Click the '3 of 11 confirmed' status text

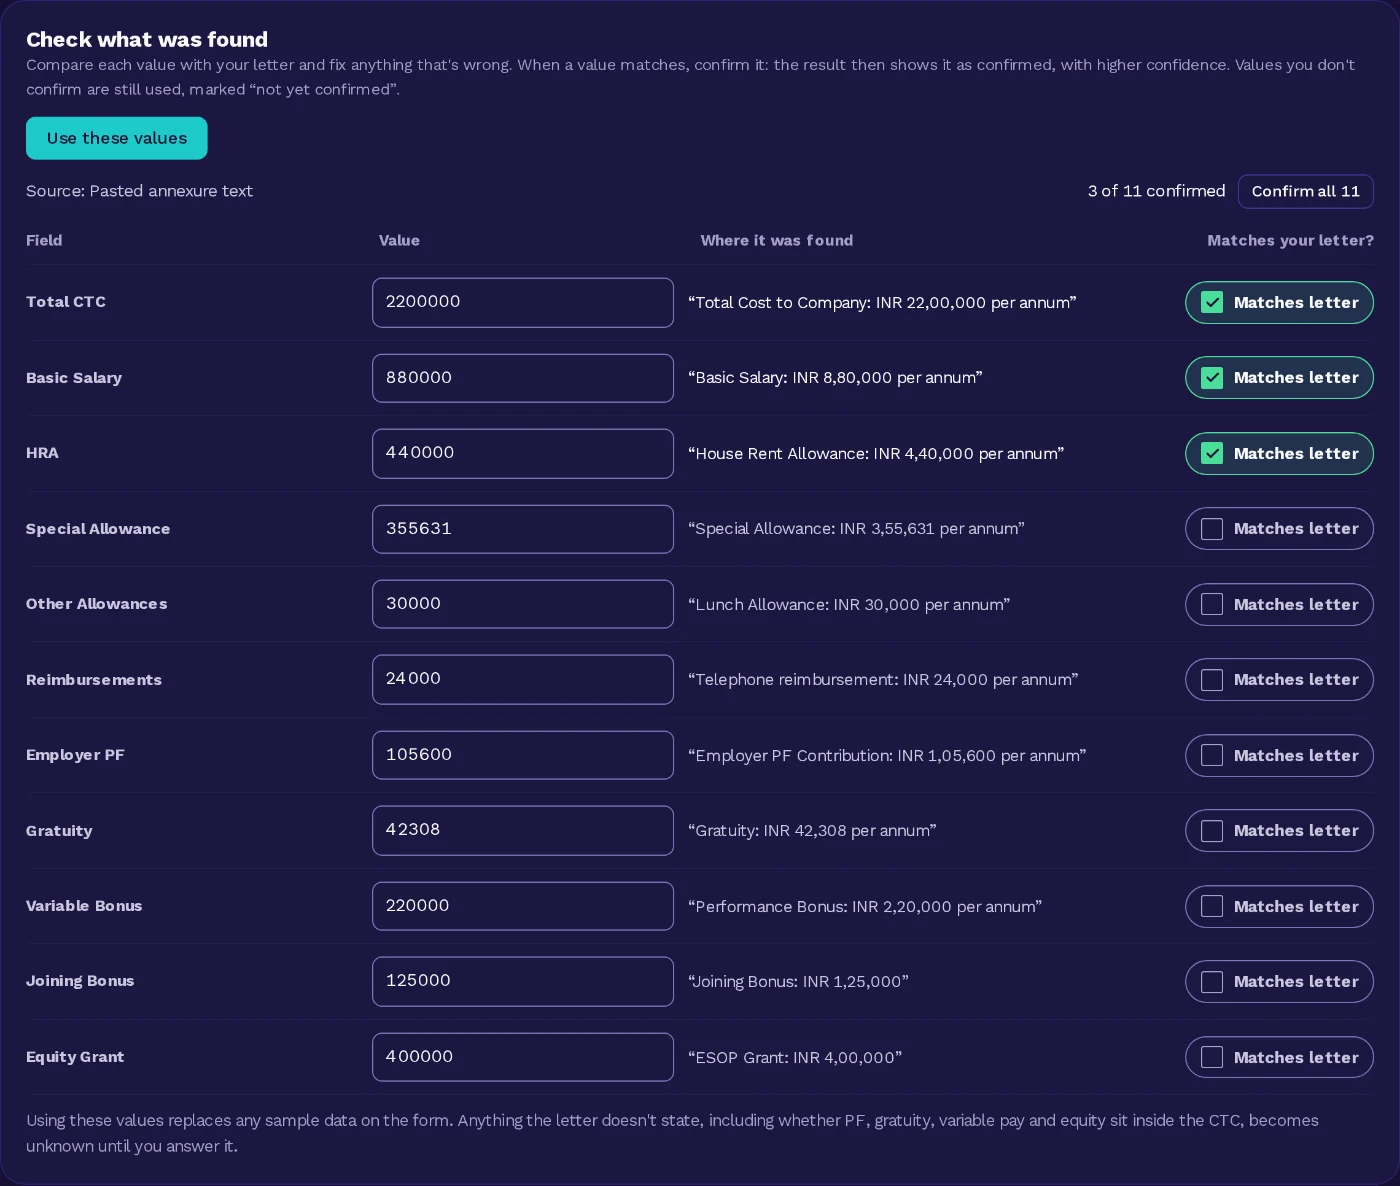[1156, 191]
